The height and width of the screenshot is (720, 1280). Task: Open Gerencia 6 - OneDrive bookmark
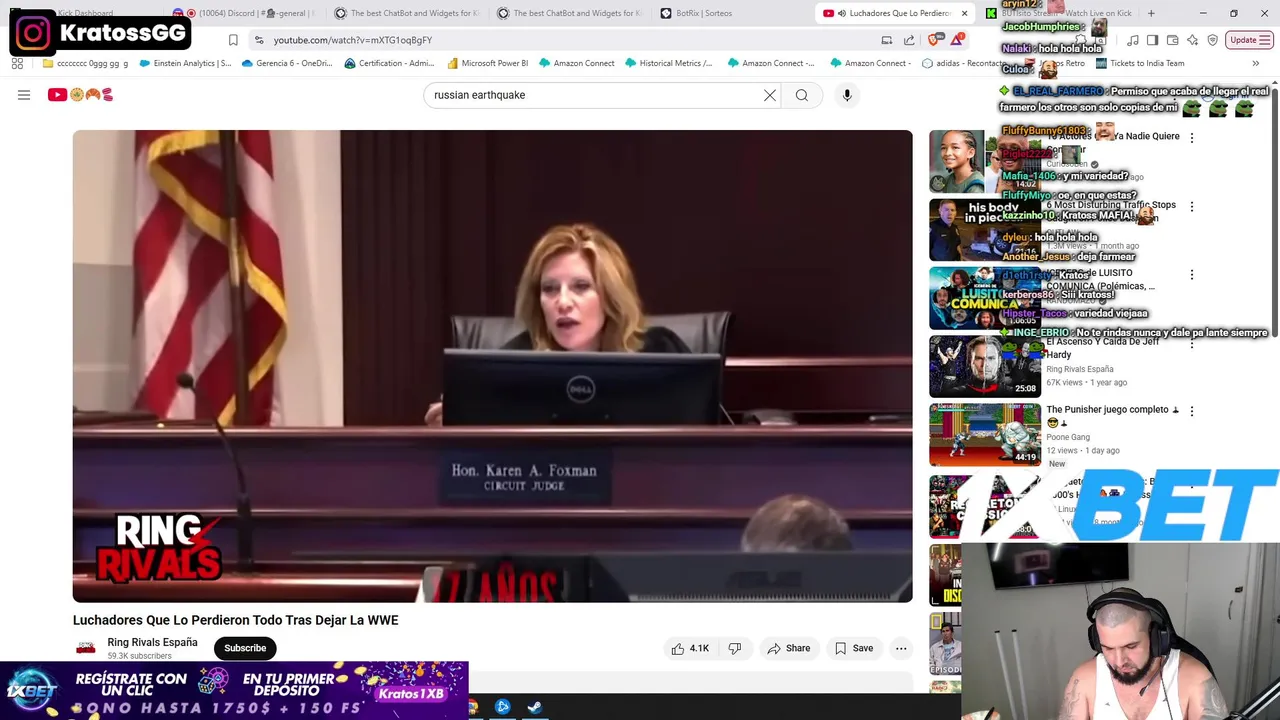[287, 63]
